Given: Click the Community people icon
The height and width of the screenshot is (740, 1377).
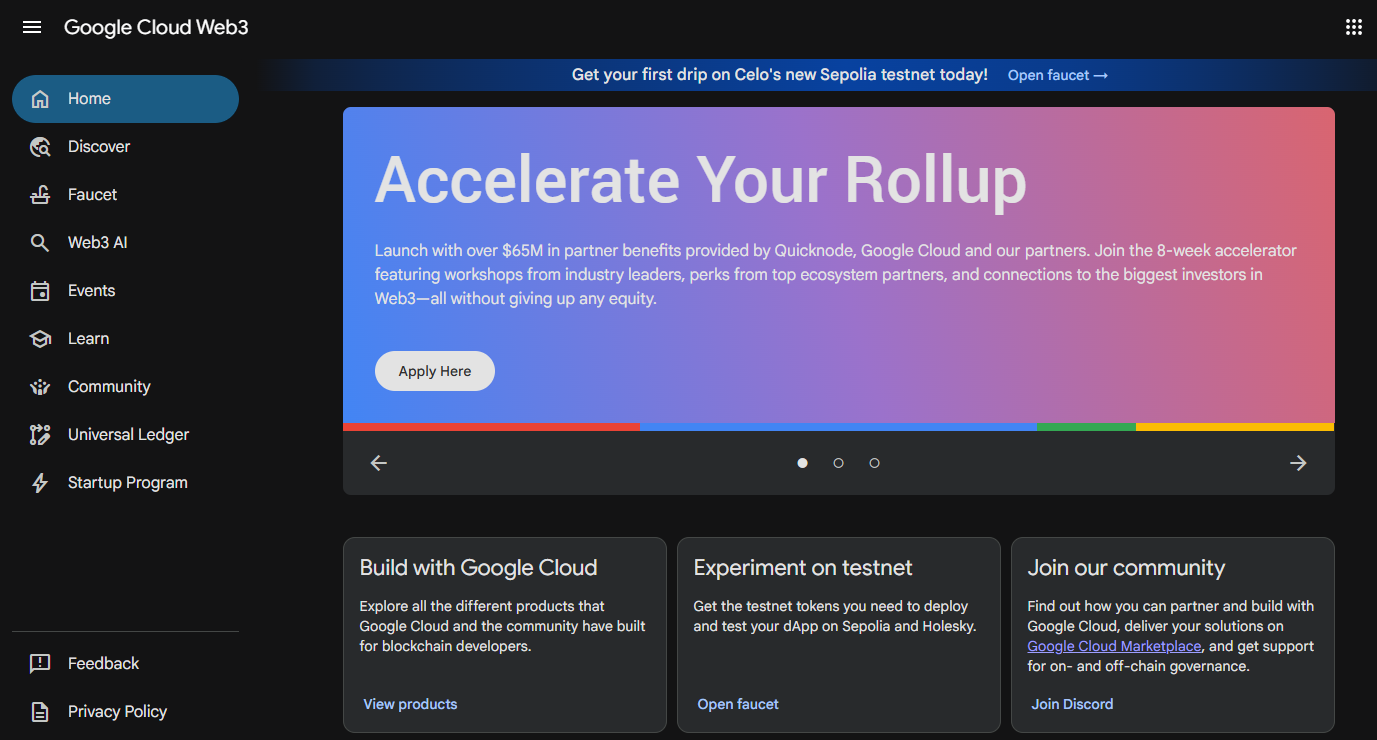Looking at the screenshot, I should [40, 387].
